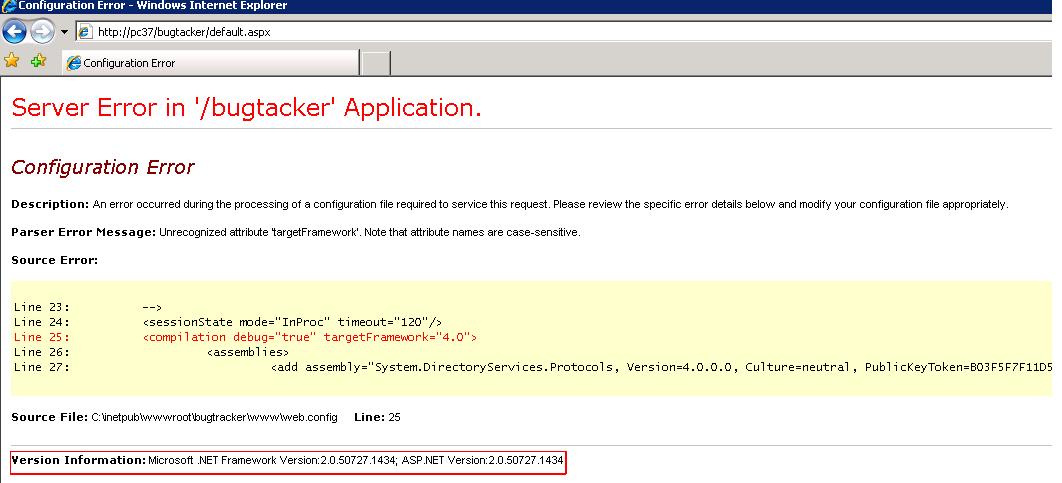1062x483 pixels.
Task: Click the 'Line 27:' add assembly code line
Action: coord(532,367)
